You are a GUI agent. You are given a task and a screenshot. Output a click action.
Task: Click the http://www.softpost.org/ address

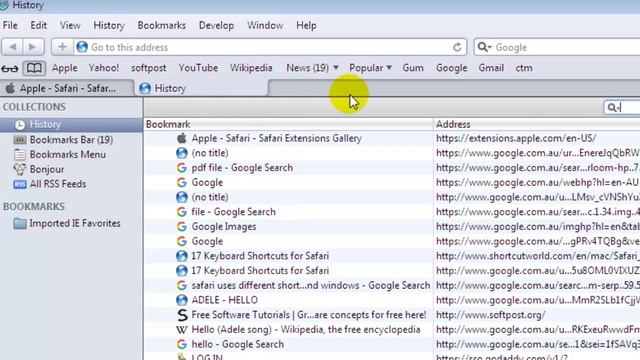490,315
